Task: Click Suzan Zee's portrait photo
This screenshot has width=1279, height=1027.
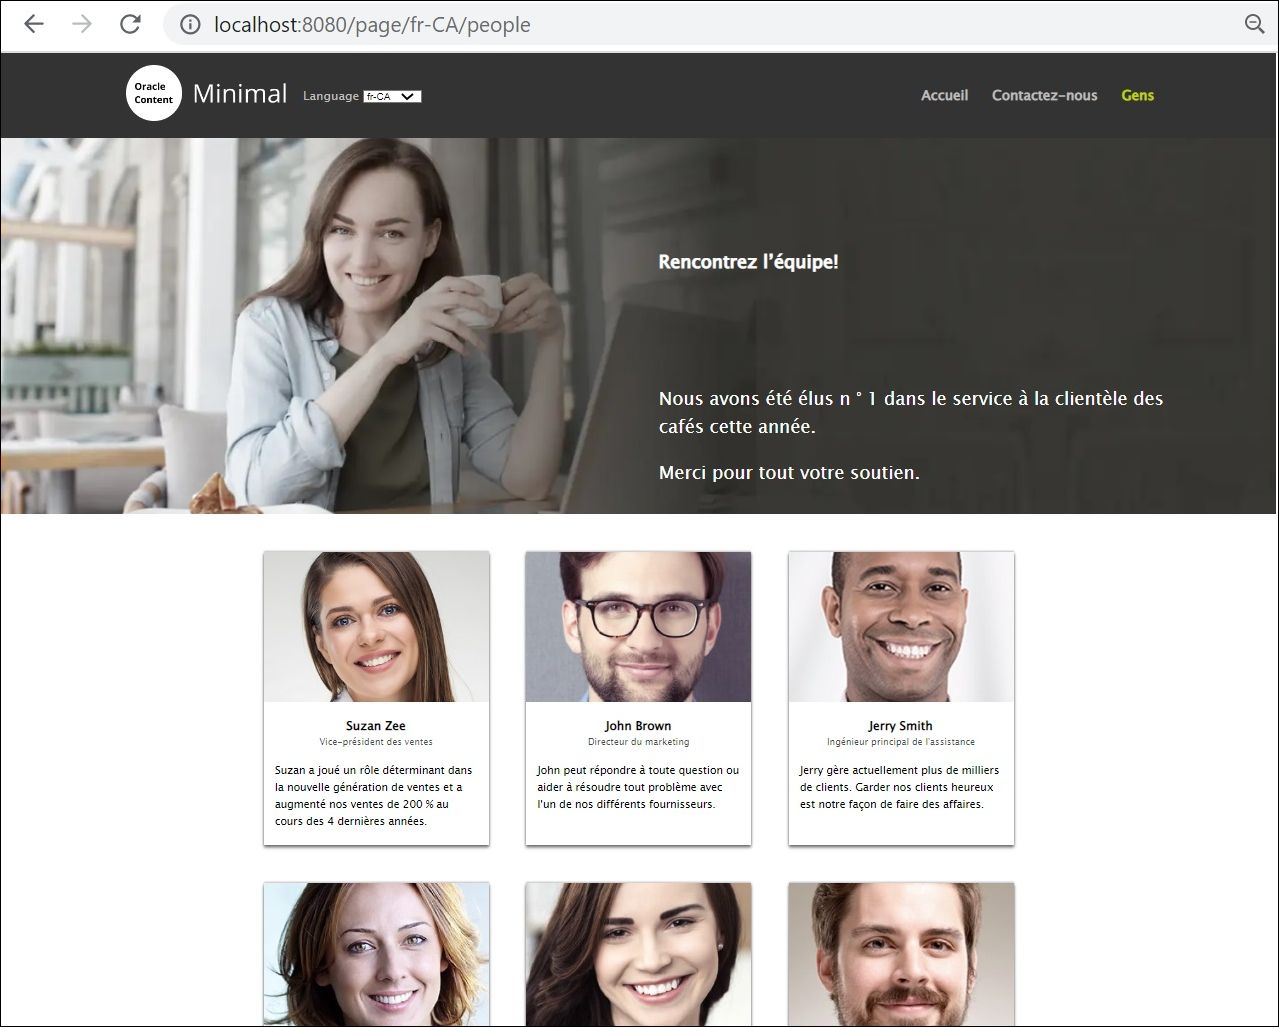Action: pyautogui.click(x=376, y=627)
